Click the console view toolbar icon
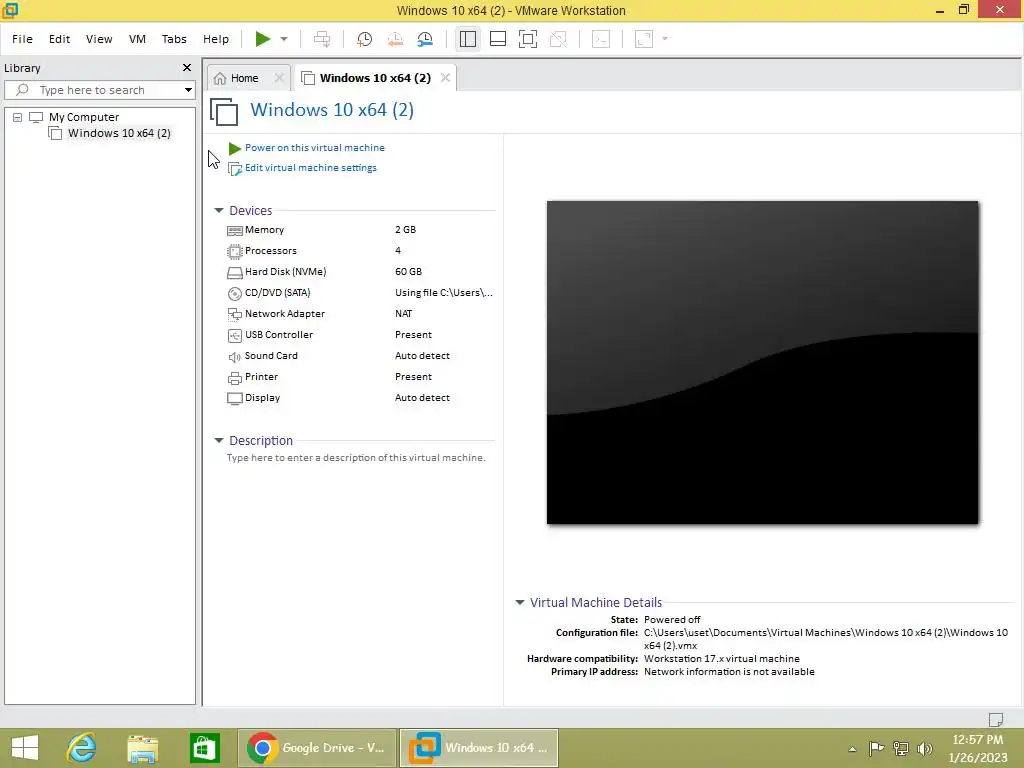The width and height of the screenshot is (1024, 768). pyautogui.click(x=601, y=39)
